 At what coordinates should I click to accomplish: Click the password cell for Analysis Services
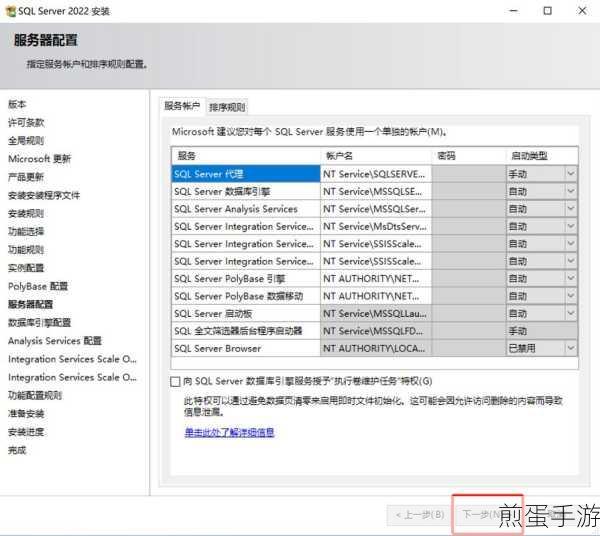tap(468, 209)
